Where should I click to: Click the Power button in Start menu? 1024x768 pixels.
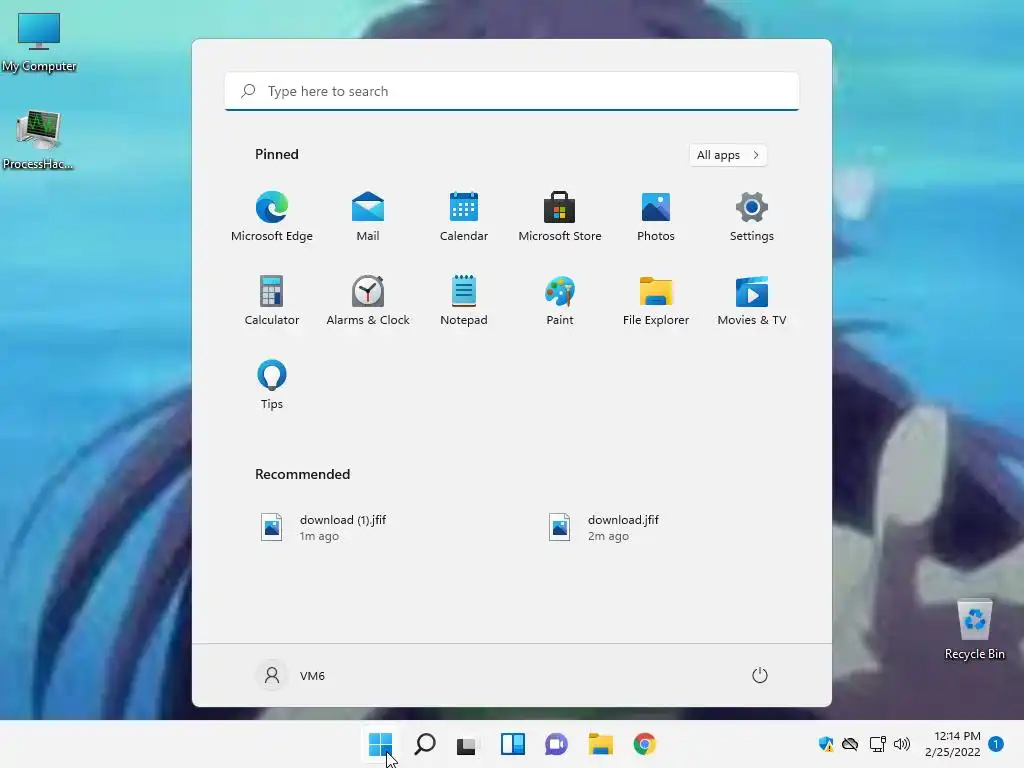760,675
